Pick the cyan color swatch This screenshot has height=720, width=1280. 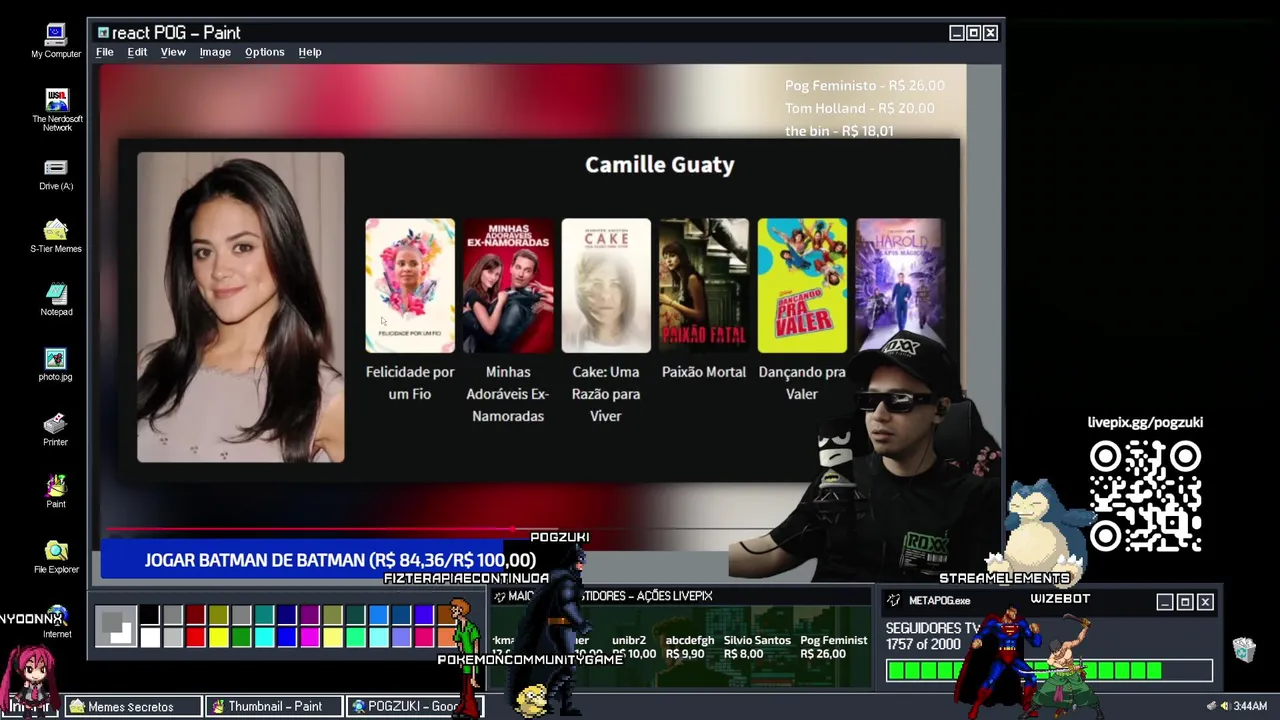coord(265,637)
